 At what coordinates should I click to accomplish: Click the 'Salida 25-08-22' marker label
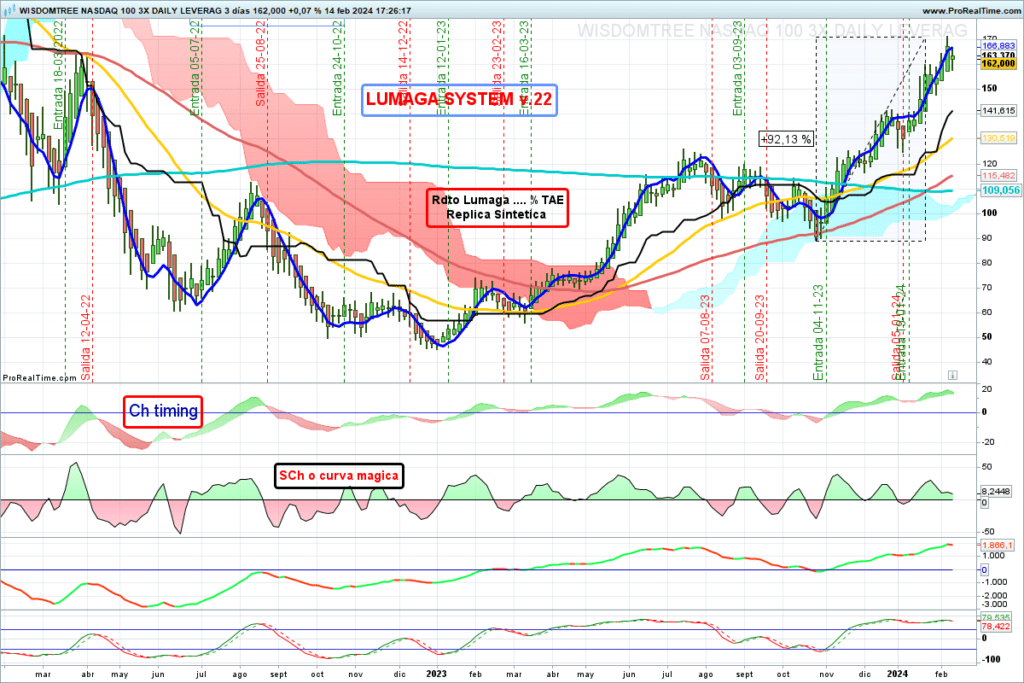point(261,63)
